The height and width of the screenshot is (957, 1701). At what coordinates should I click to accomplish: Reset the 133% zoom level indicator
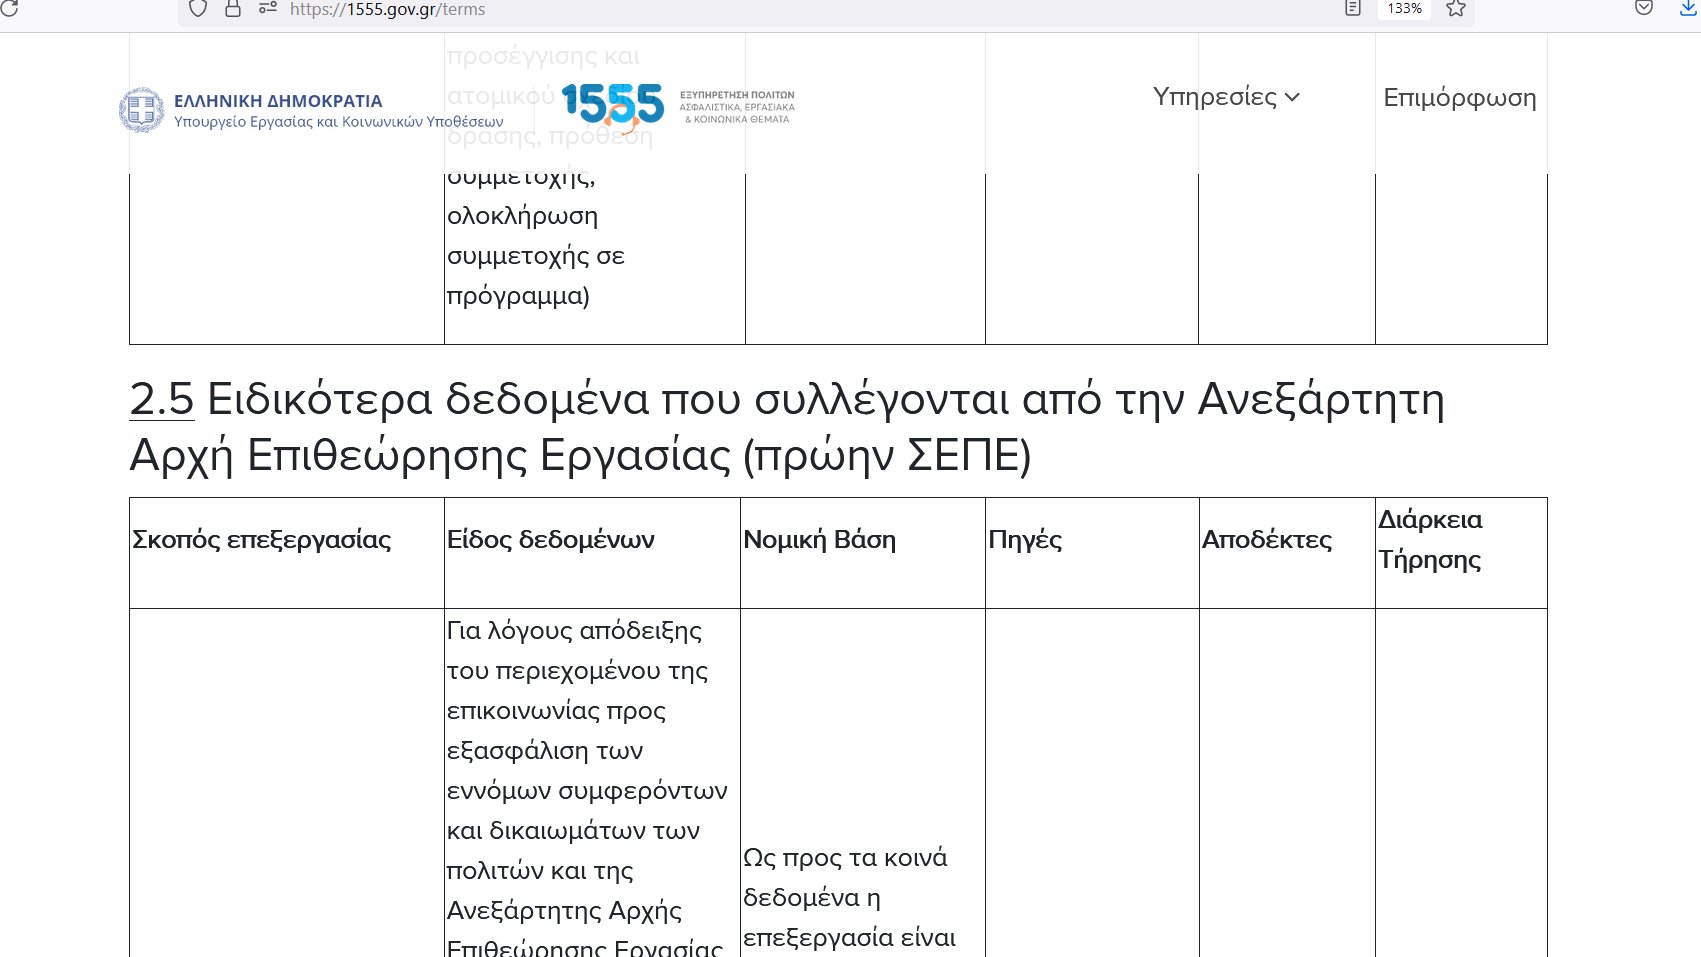point(1404,9)
